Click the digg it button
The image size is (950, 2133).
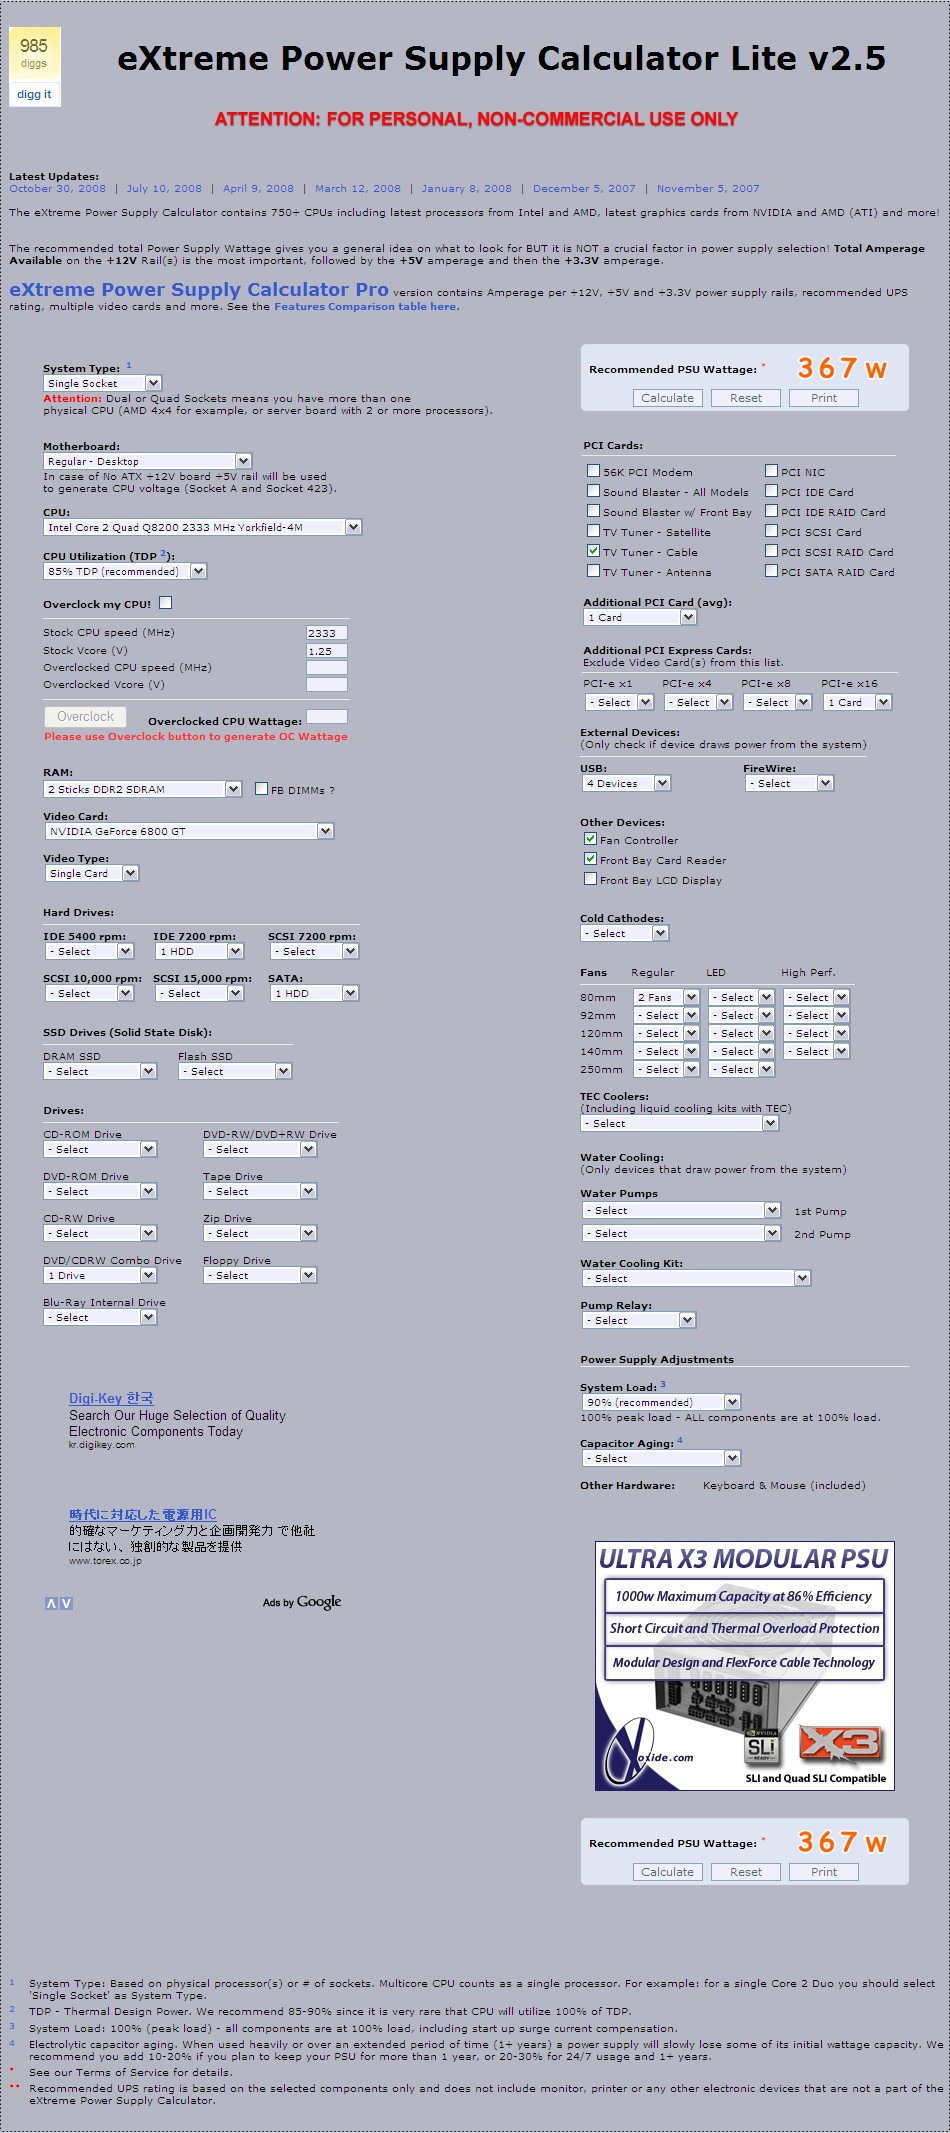click(34, 95)
